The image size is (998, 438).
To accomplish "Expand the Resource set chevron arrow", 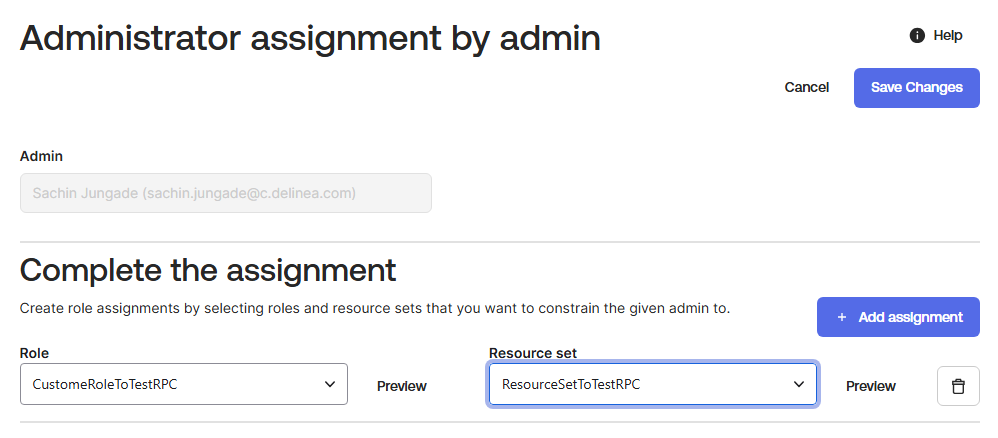I will point(799,384).
